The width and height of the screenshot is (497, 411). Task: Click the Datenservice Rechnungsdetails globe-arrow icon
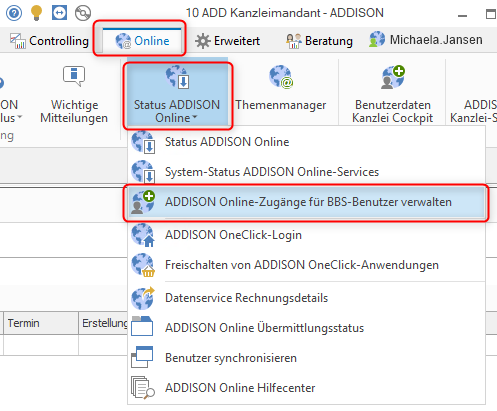click(143, 298)
